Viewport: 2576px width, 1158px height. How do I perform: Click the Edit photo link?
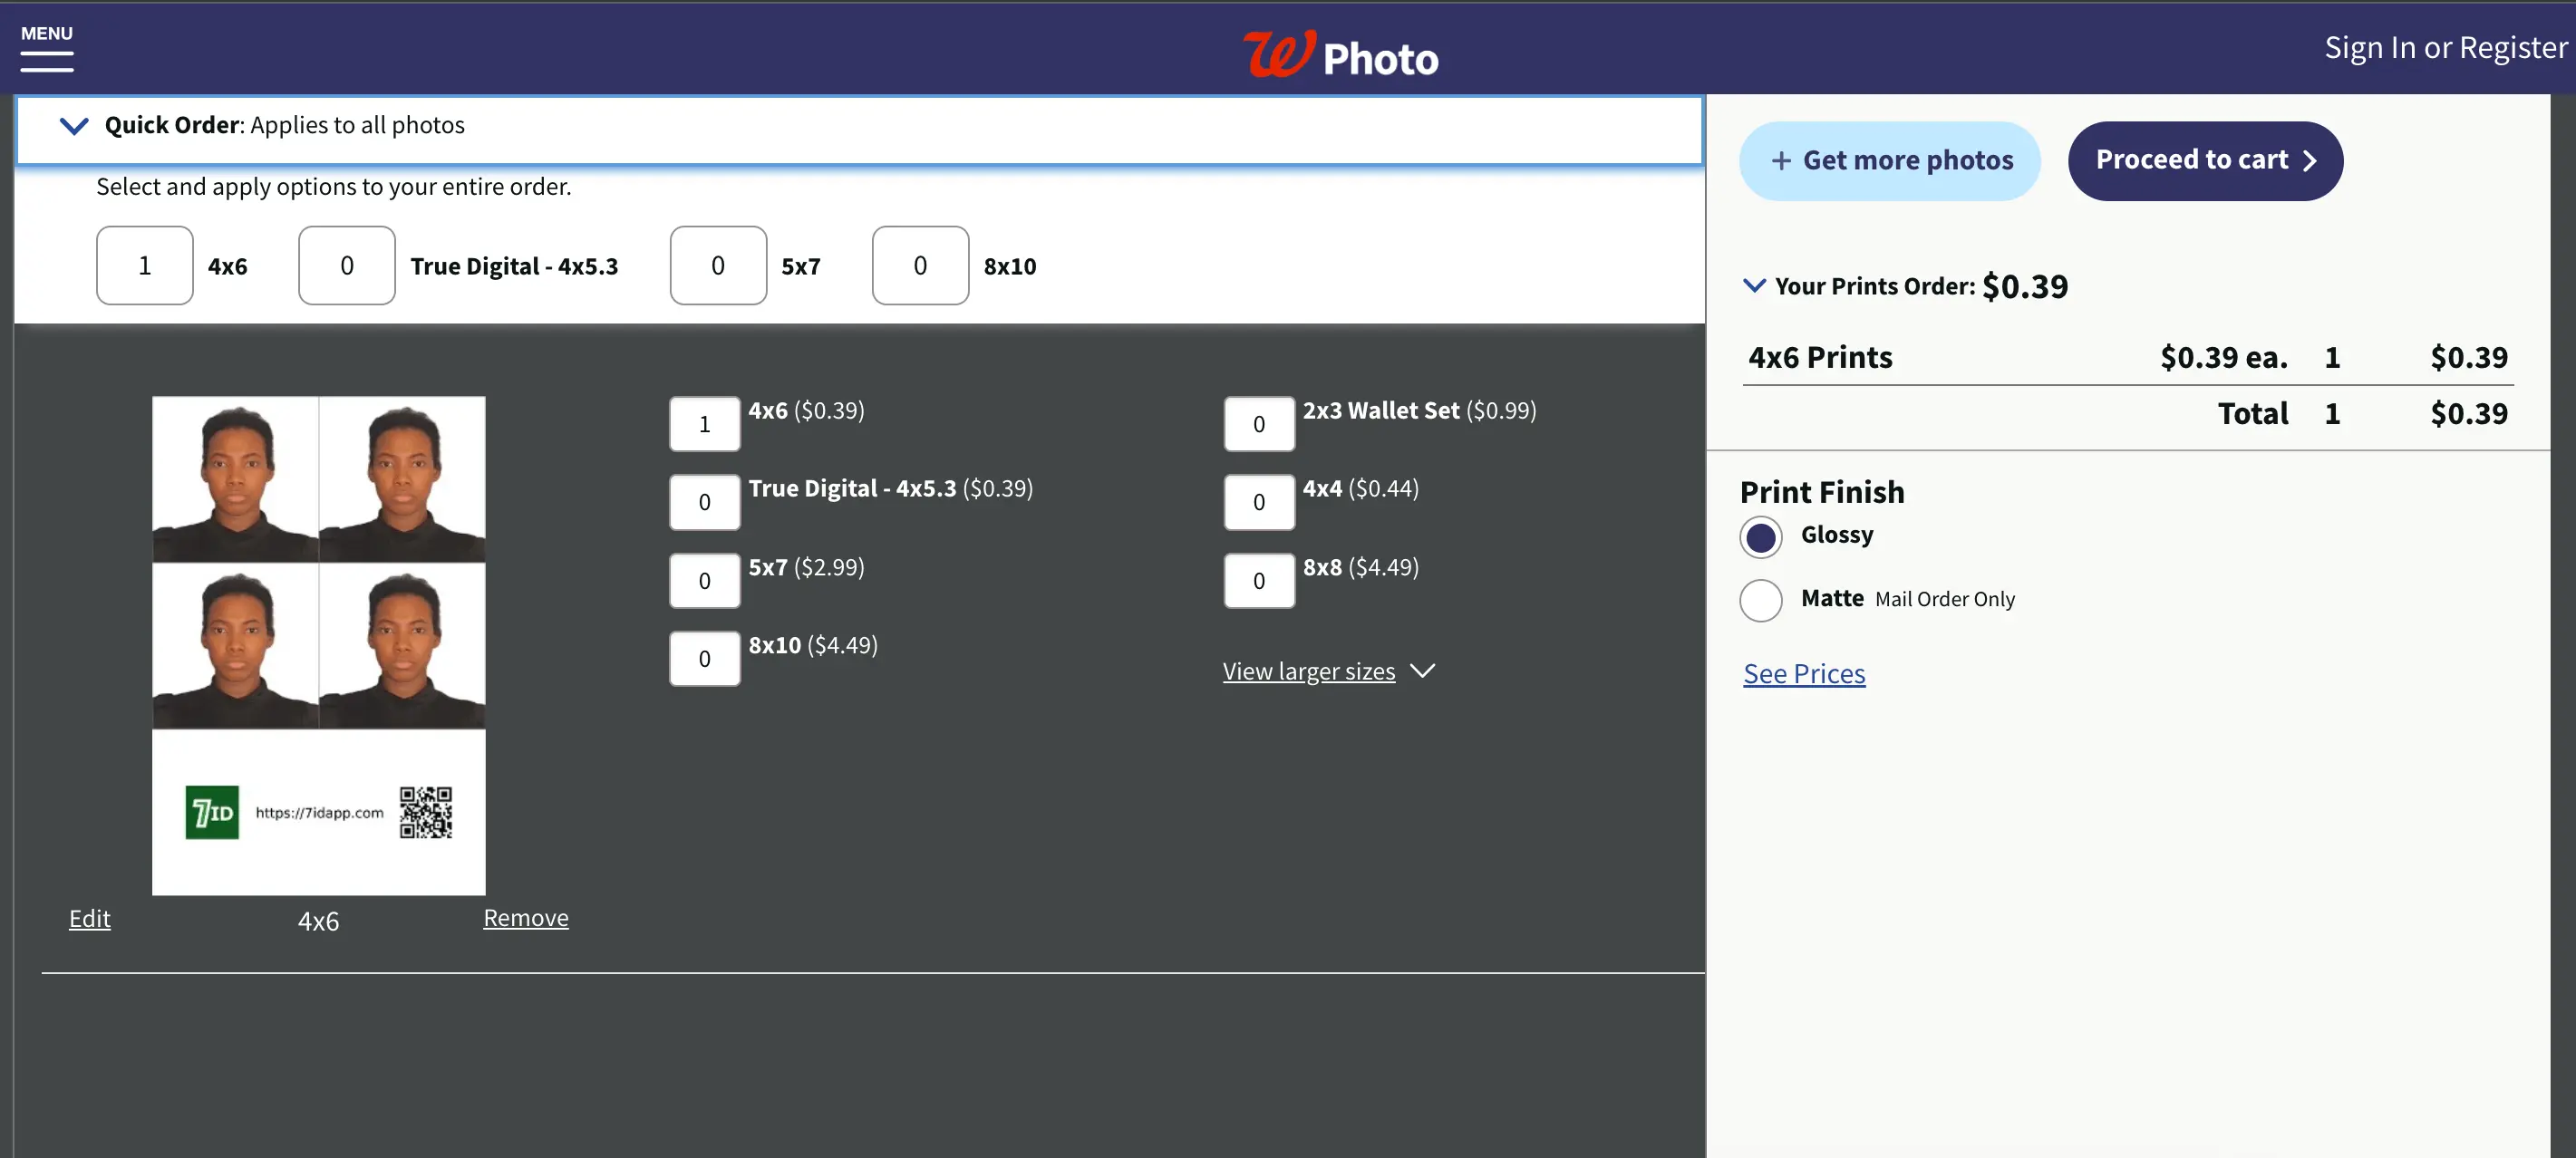(91, 918)
